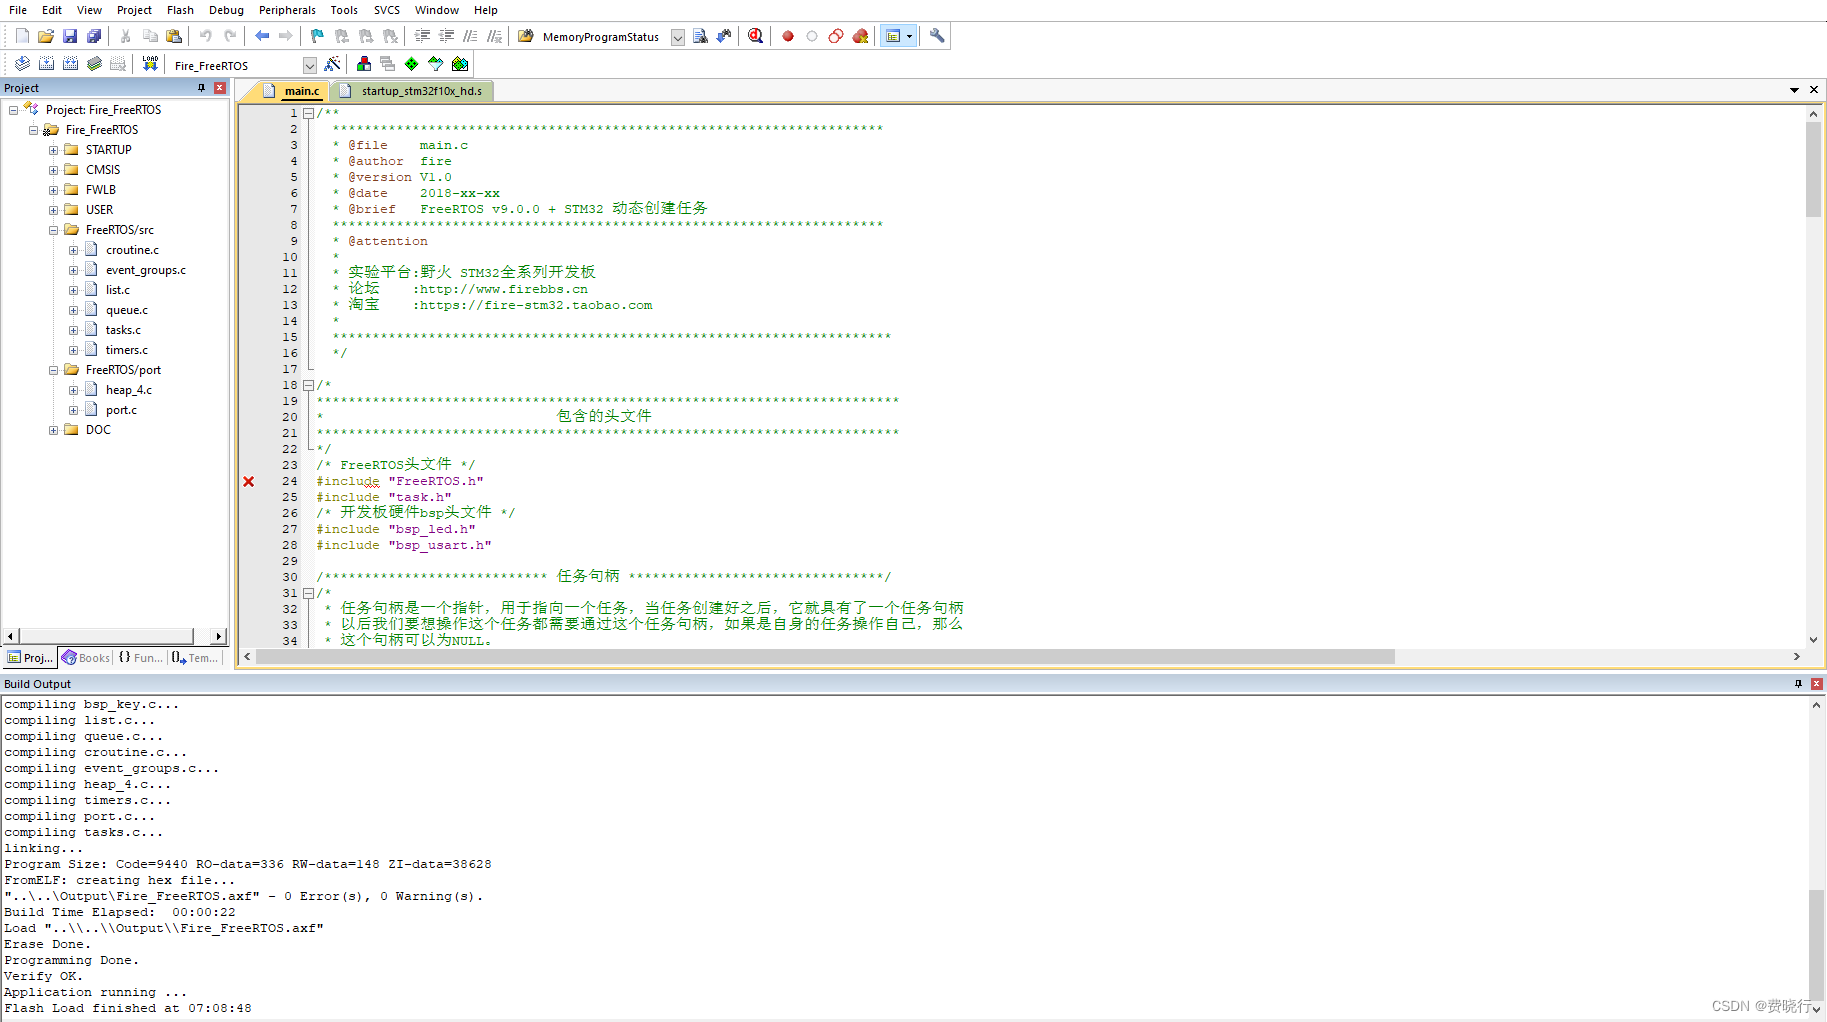Click the editor vertical scrollbar thumb

1813,169
